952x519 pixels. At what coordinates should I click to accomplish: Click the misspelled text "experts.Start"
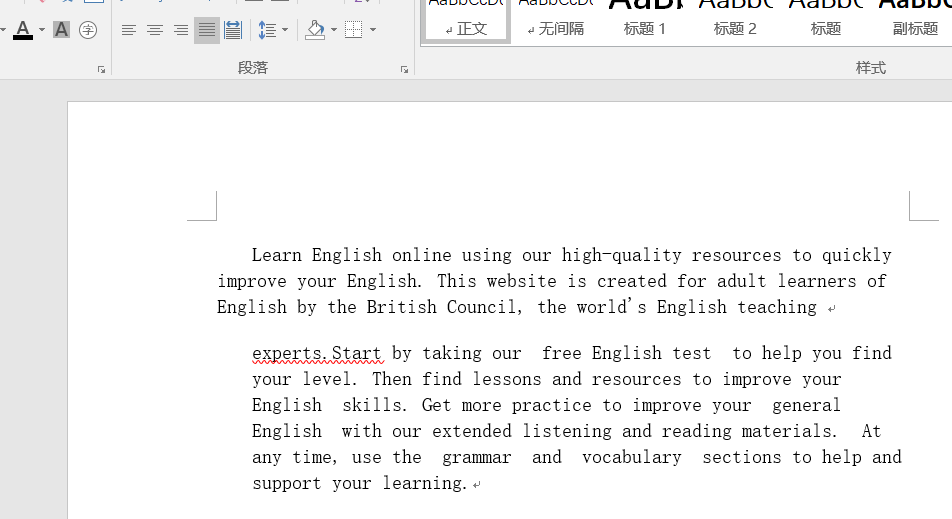tap(317, 353)
